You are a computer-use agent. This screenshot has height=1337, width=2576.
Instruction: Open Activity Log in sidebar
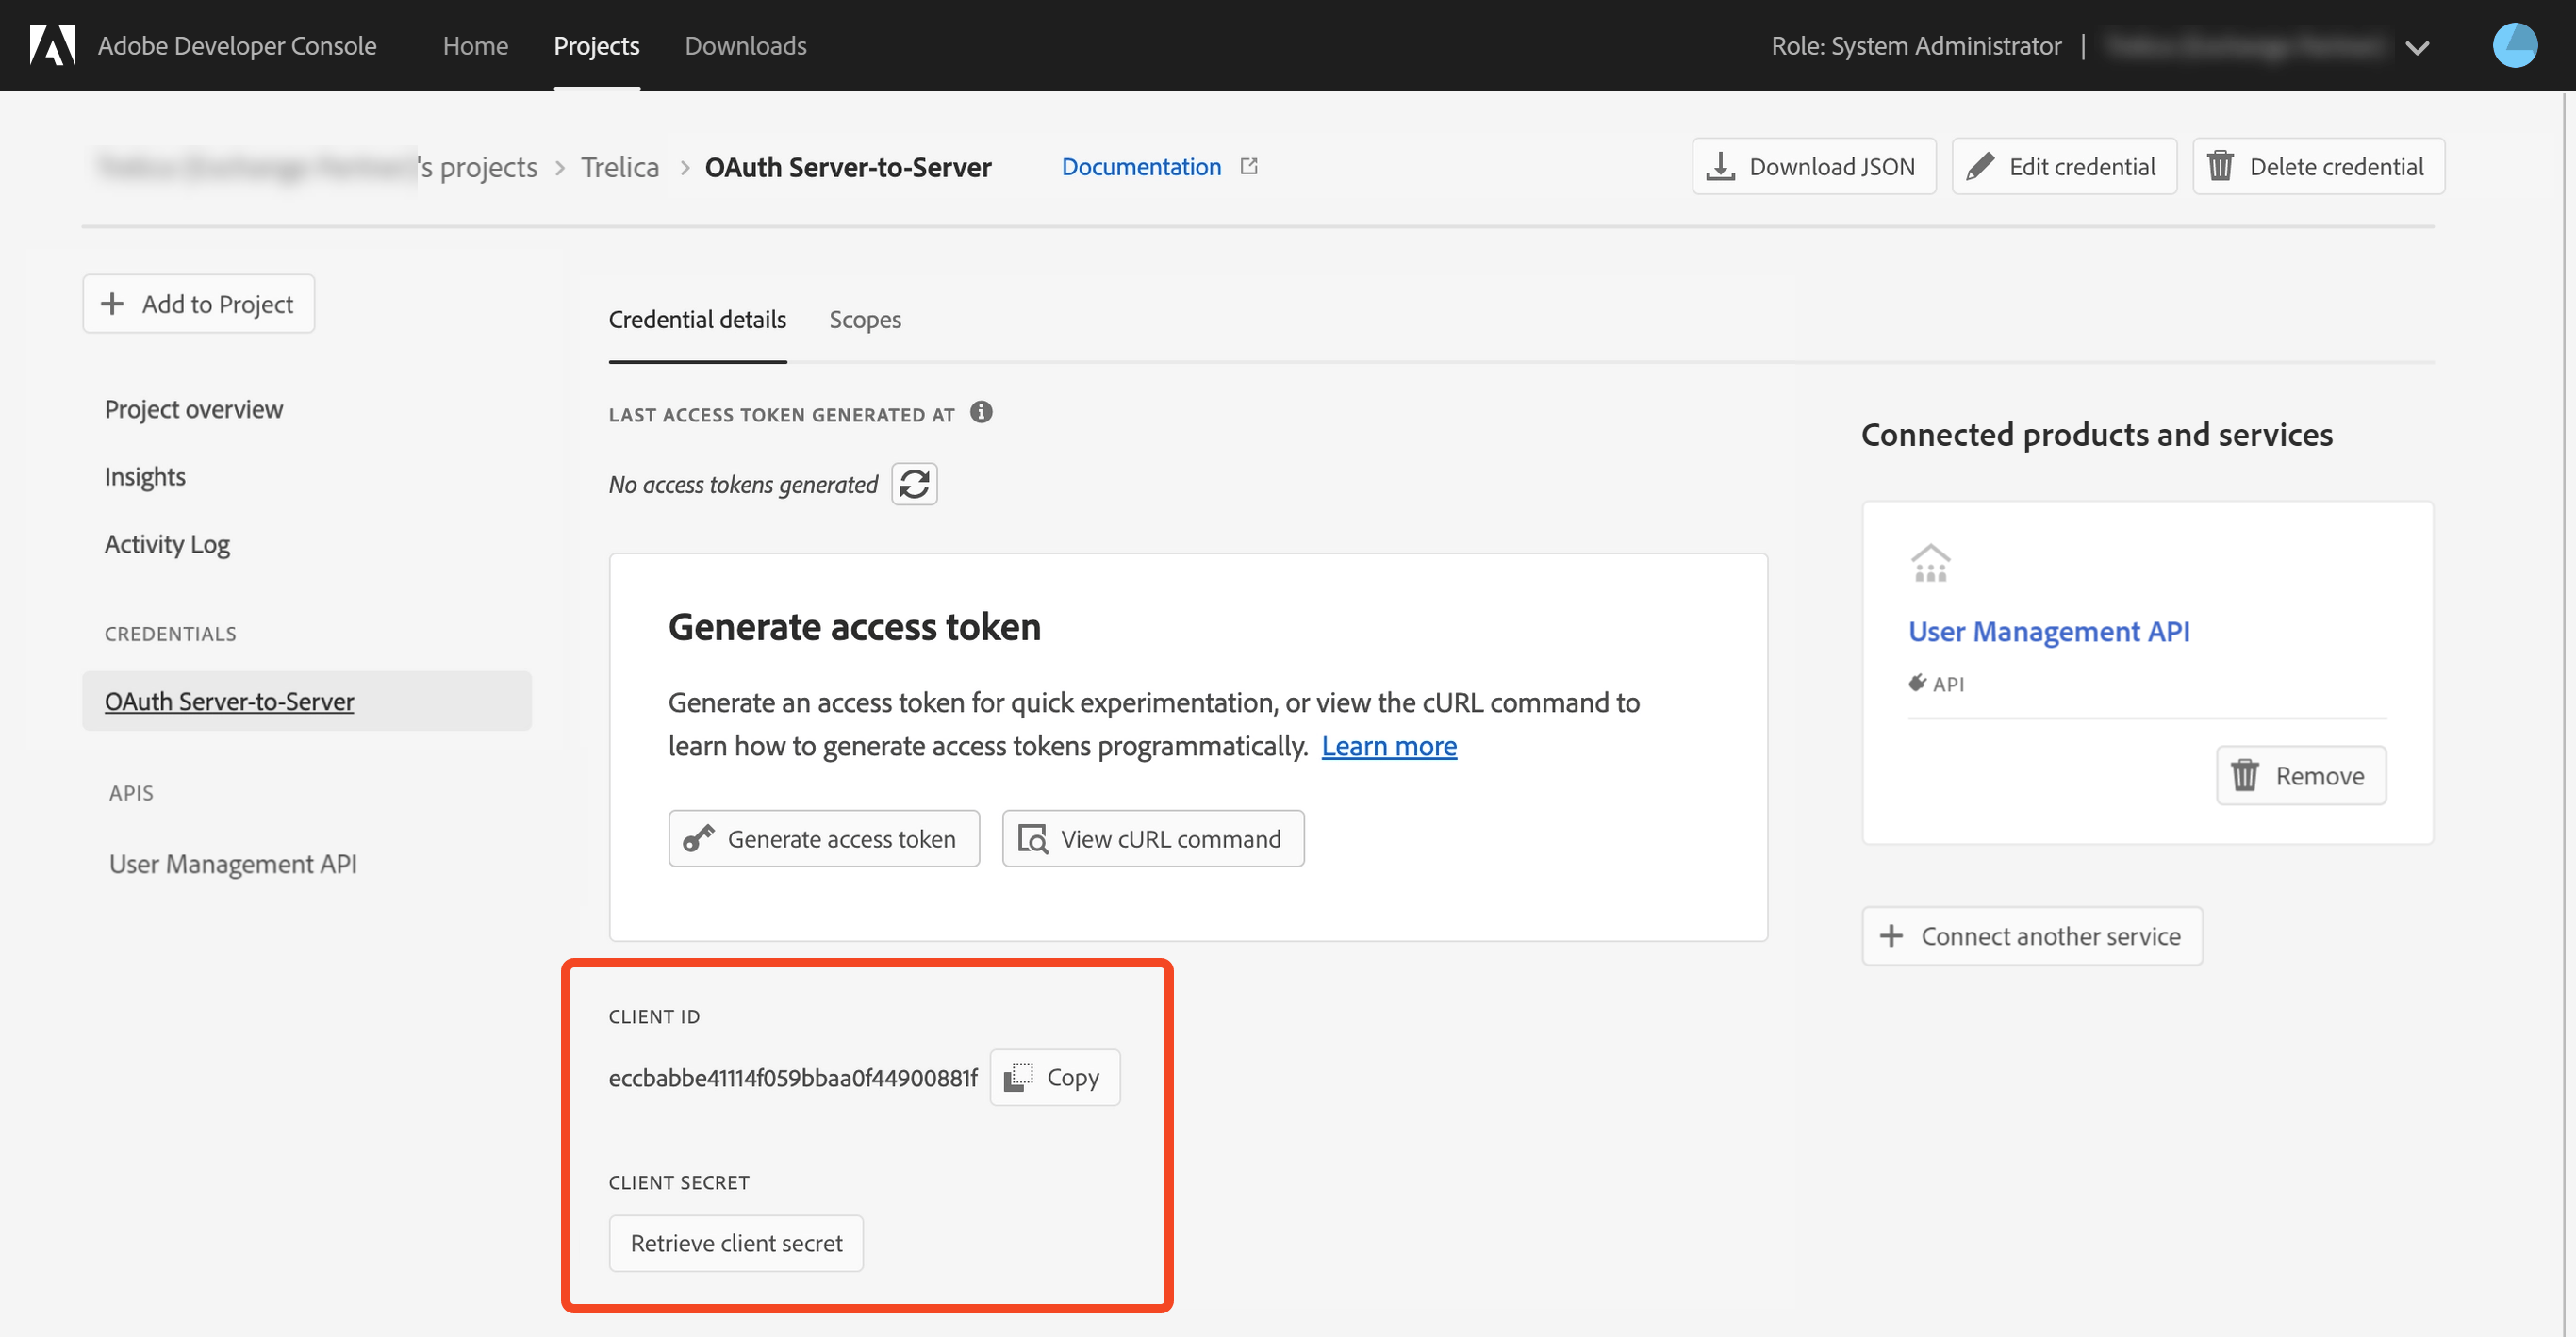point(167,544)
